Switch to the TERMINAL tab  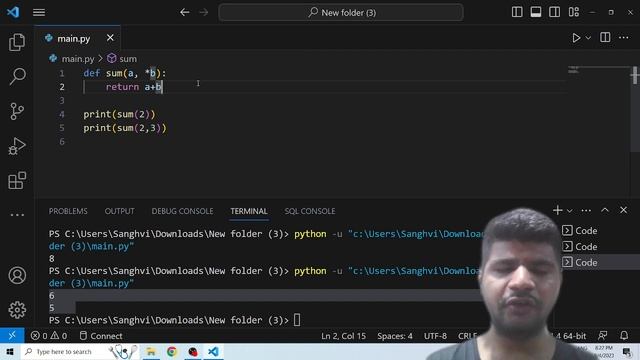point(249,211)
